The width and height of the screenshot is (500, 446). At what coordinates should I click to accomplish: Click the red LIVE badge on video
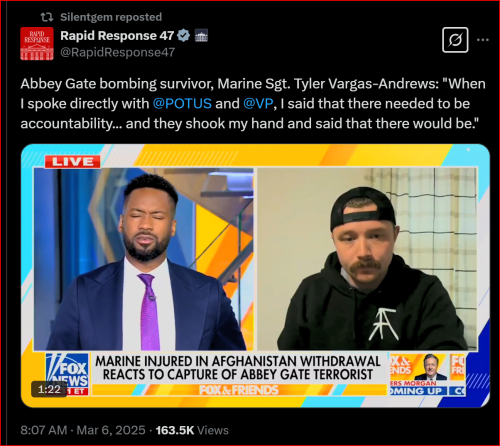(73, 162)
